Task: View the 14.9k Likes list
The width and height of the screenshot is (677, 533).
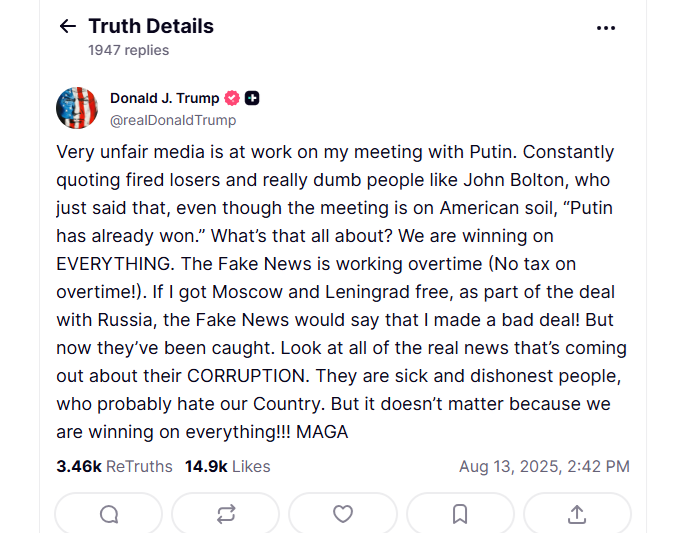Action: click(227, 466)
